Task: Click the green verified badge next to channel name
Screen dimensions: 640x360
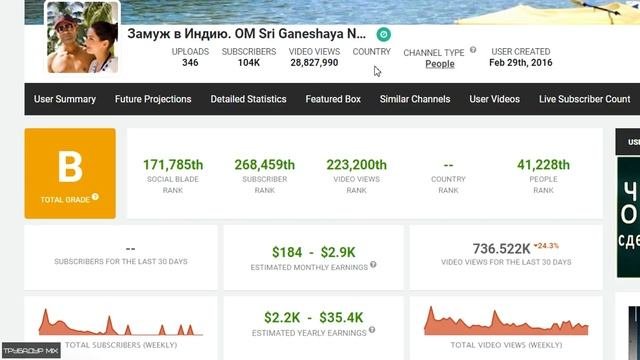Action: point(383,34)
